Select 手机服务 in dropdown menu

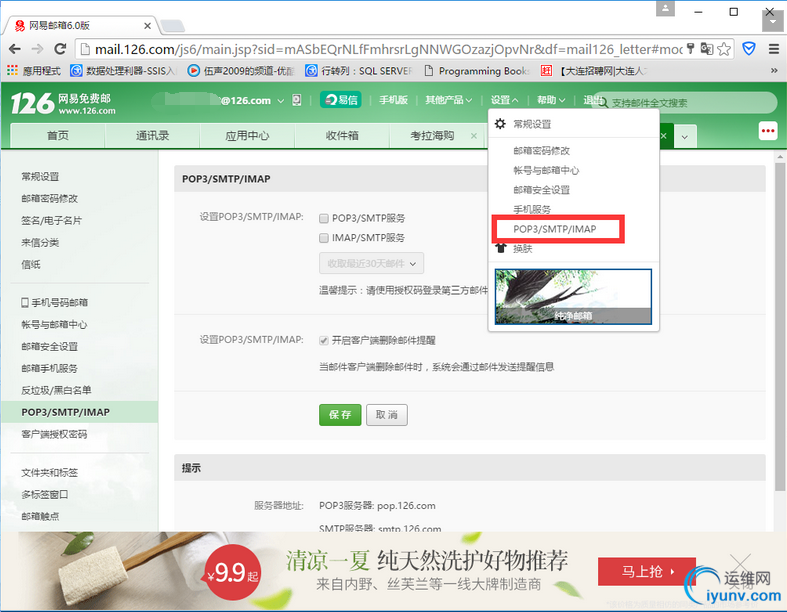pyautogui.click(x=532, y=209)
